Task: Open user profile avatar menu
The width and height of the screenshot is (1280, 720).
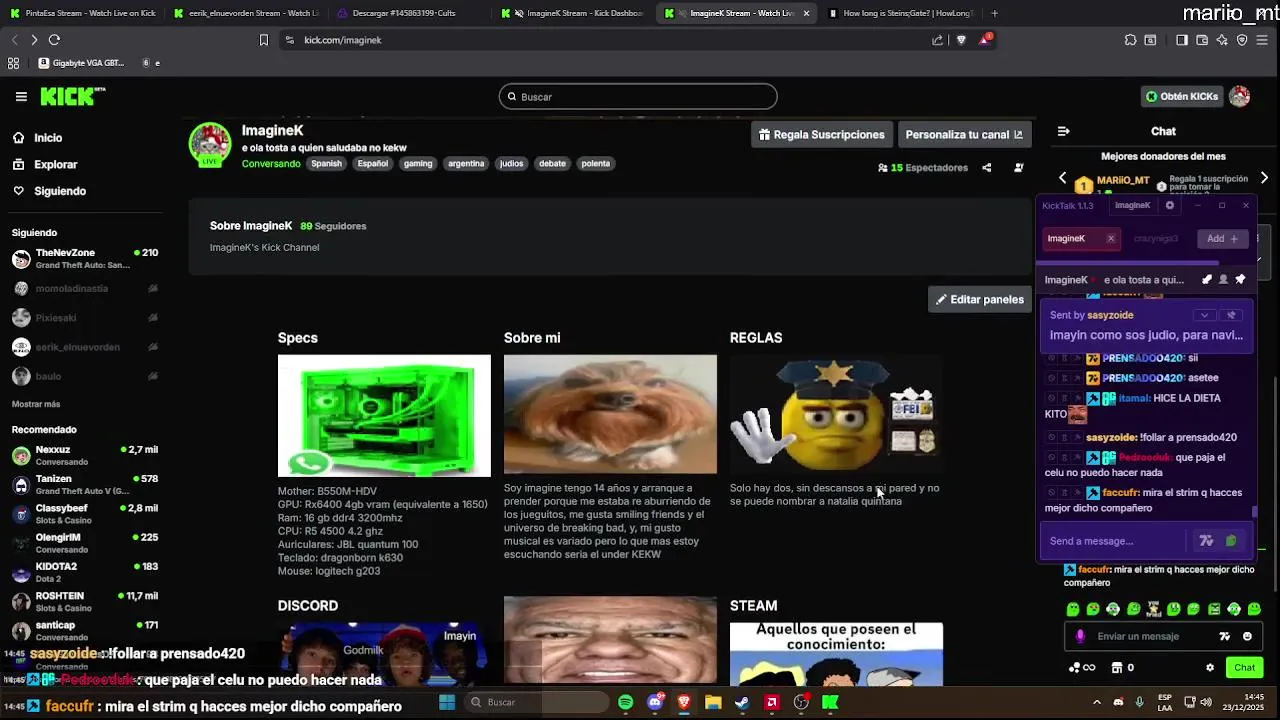Action: [x=1240, y=96]
